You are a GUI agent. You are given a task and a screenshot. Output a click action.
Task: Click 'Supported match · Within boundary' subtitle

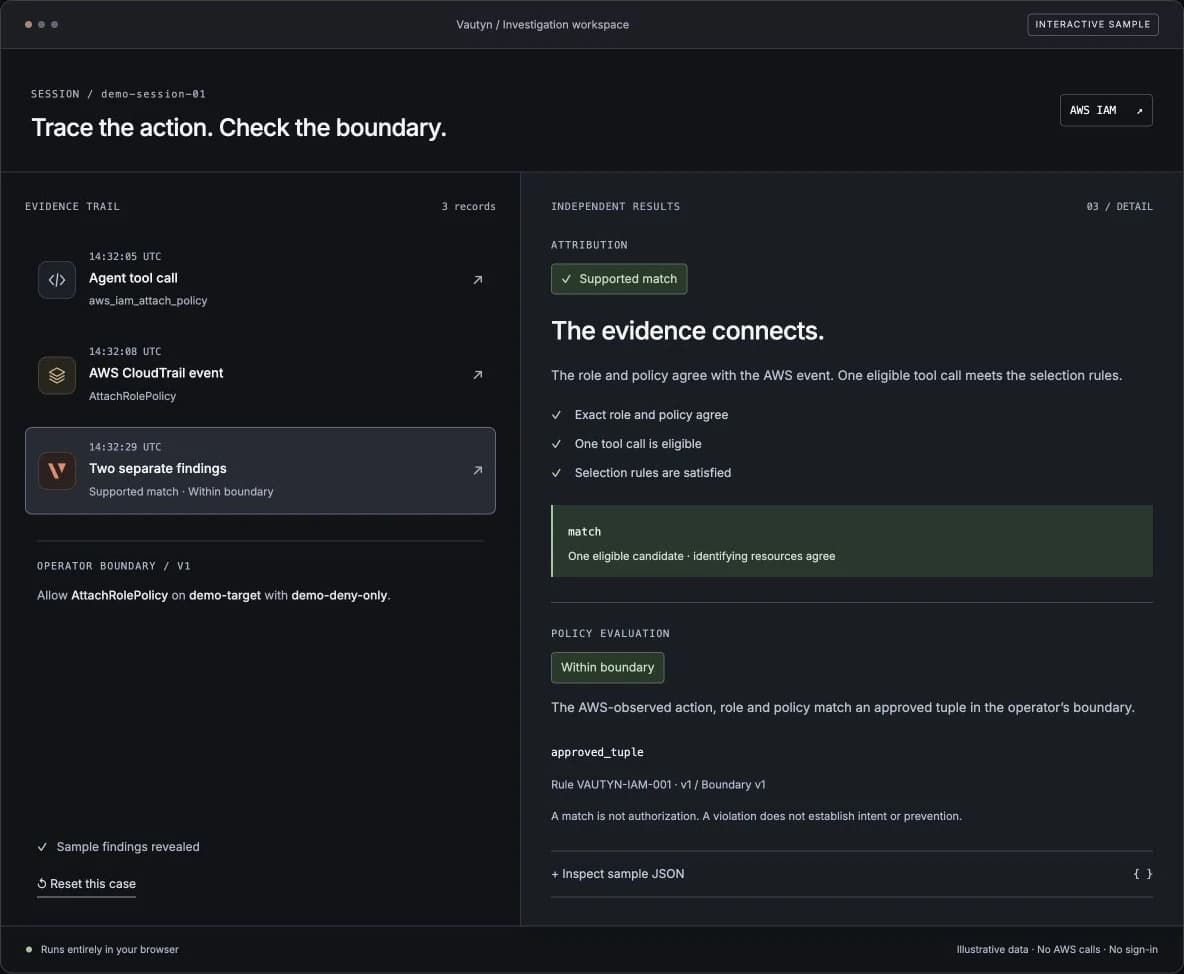pyautogui.click(x=181, y=492)
